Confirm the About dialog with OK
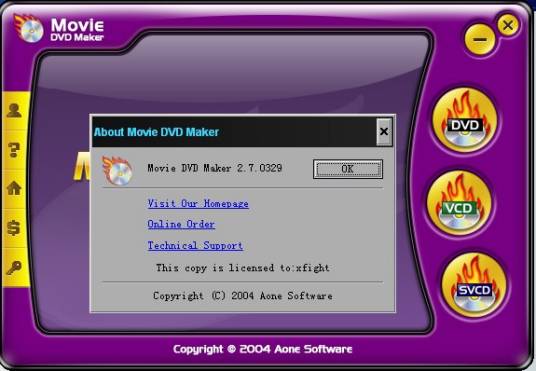This screenshot has height=371, width=536. coord(348,169)
